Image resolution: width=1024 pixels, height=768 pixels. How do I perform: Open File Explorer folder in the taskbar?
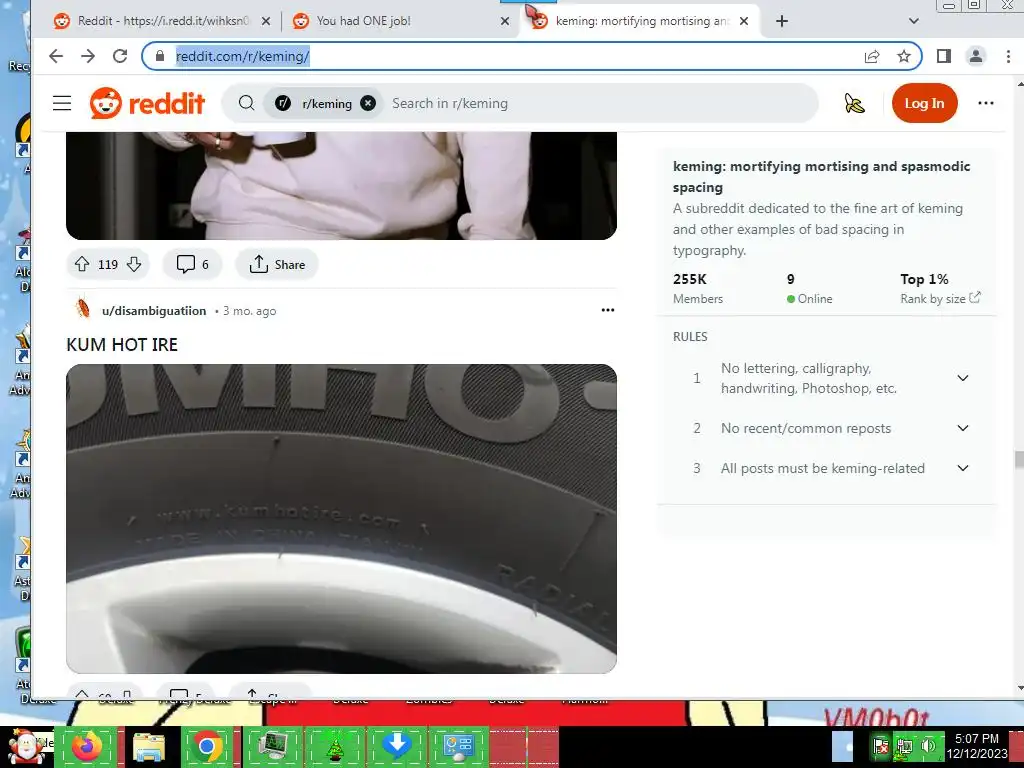(149, 746)
